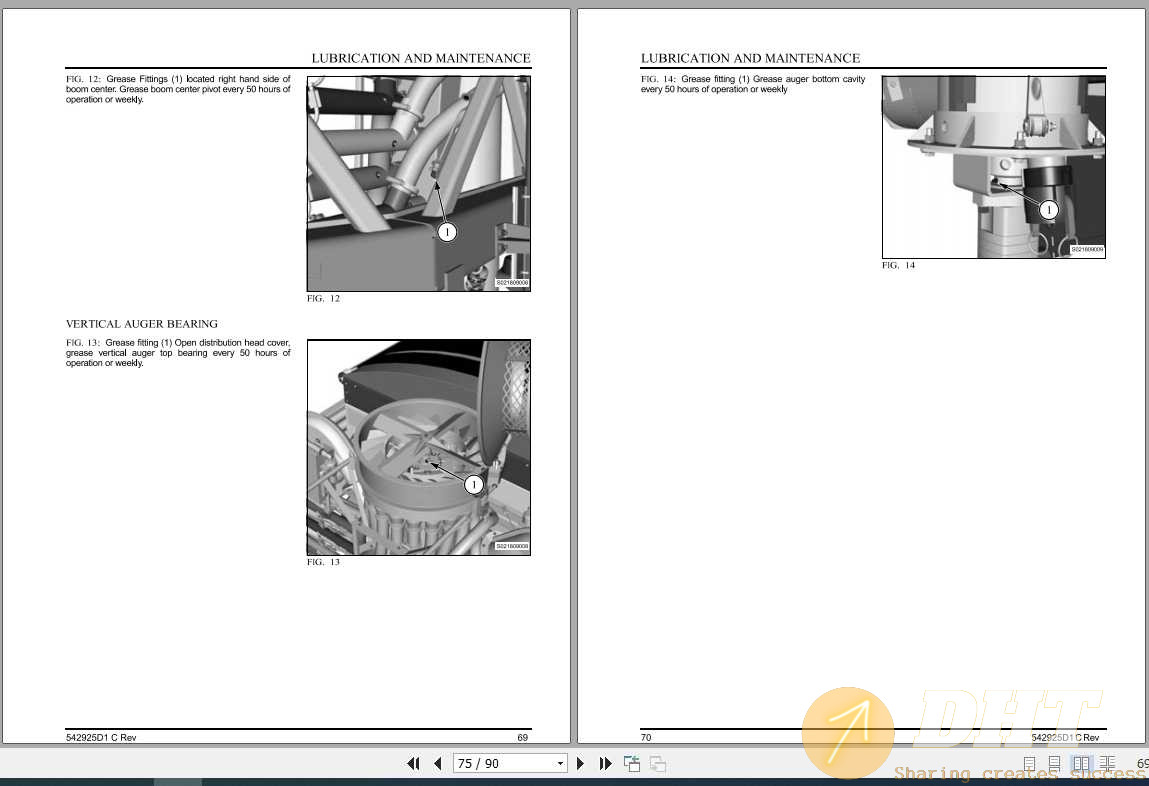The height and width of the screenshot is (786, 1149).
Task: Switch to single page layout
Action: (1029, 764)
